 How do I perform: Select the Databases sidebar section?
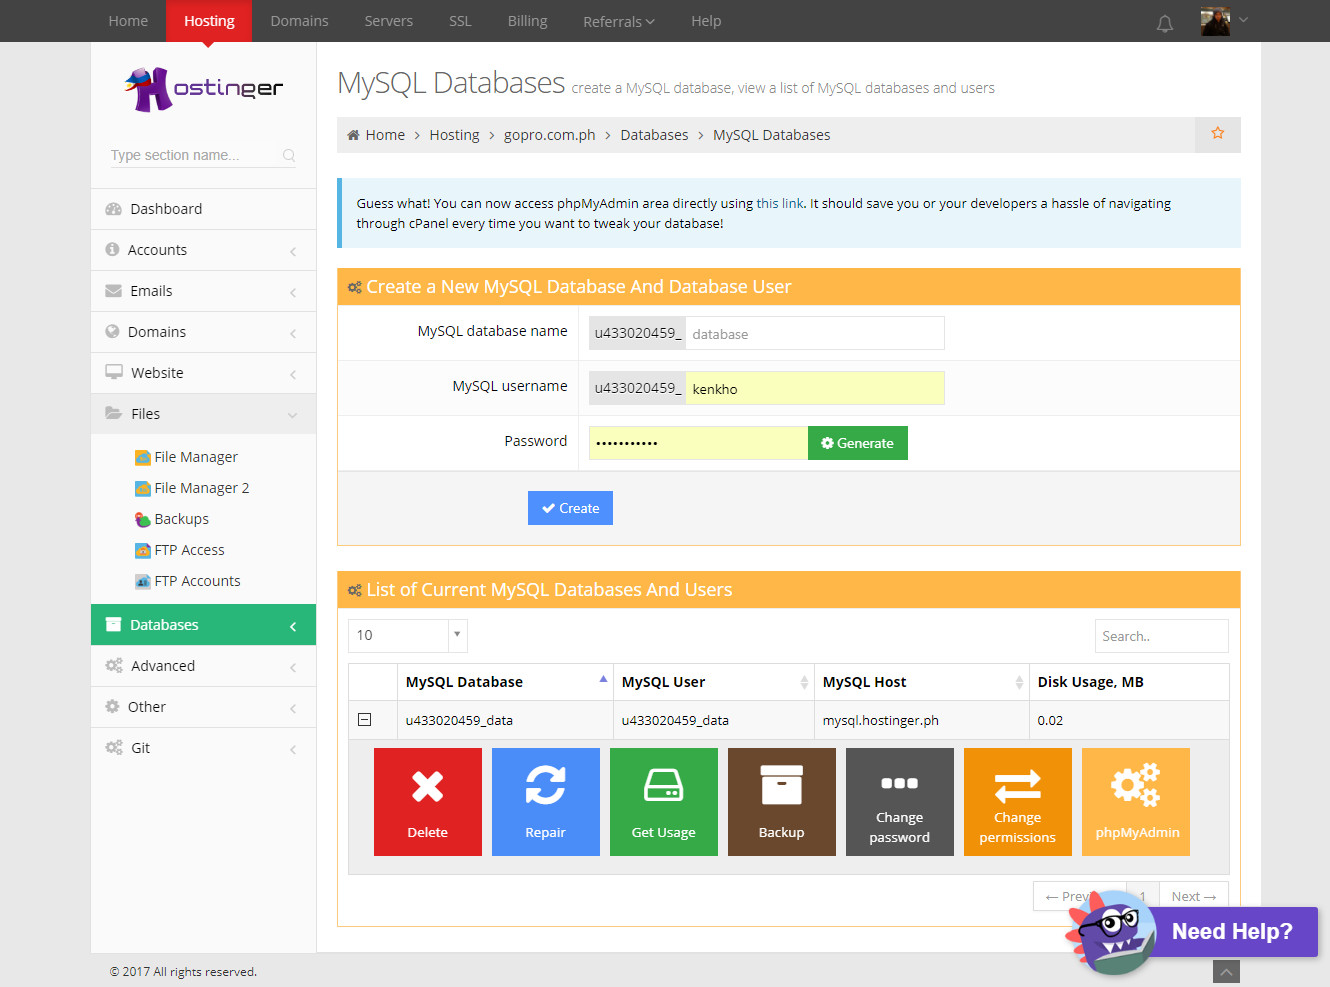click(203, 625)
